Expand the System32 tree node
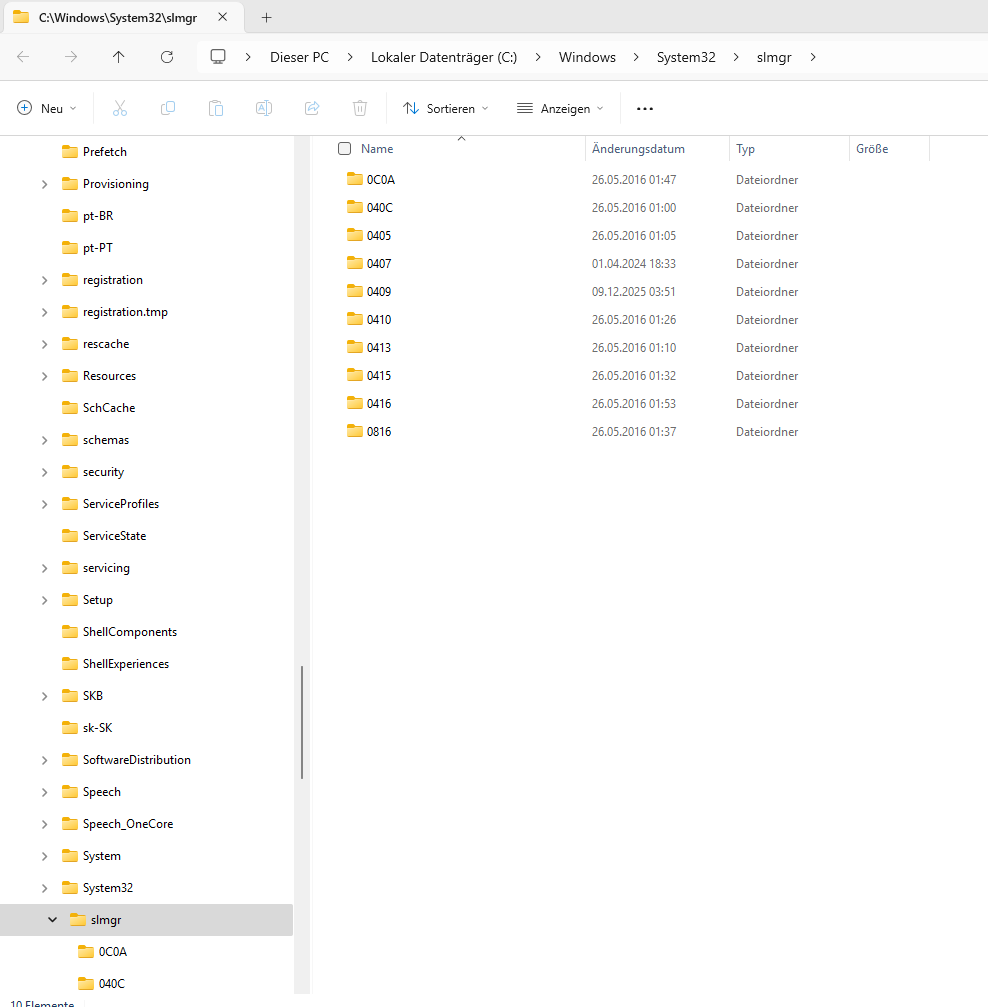The image size is (988, 1007). click(x=44, y=888)
